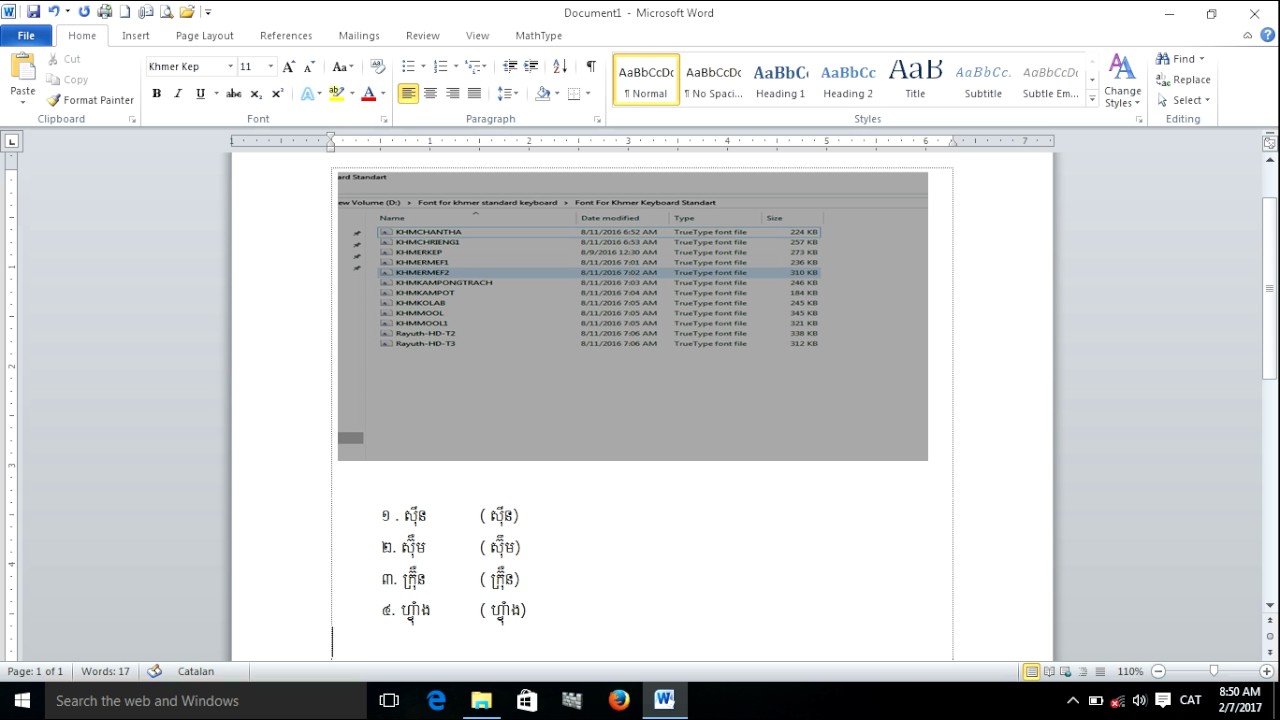
Task: Align text to the right
Action: tap(452, 93)
